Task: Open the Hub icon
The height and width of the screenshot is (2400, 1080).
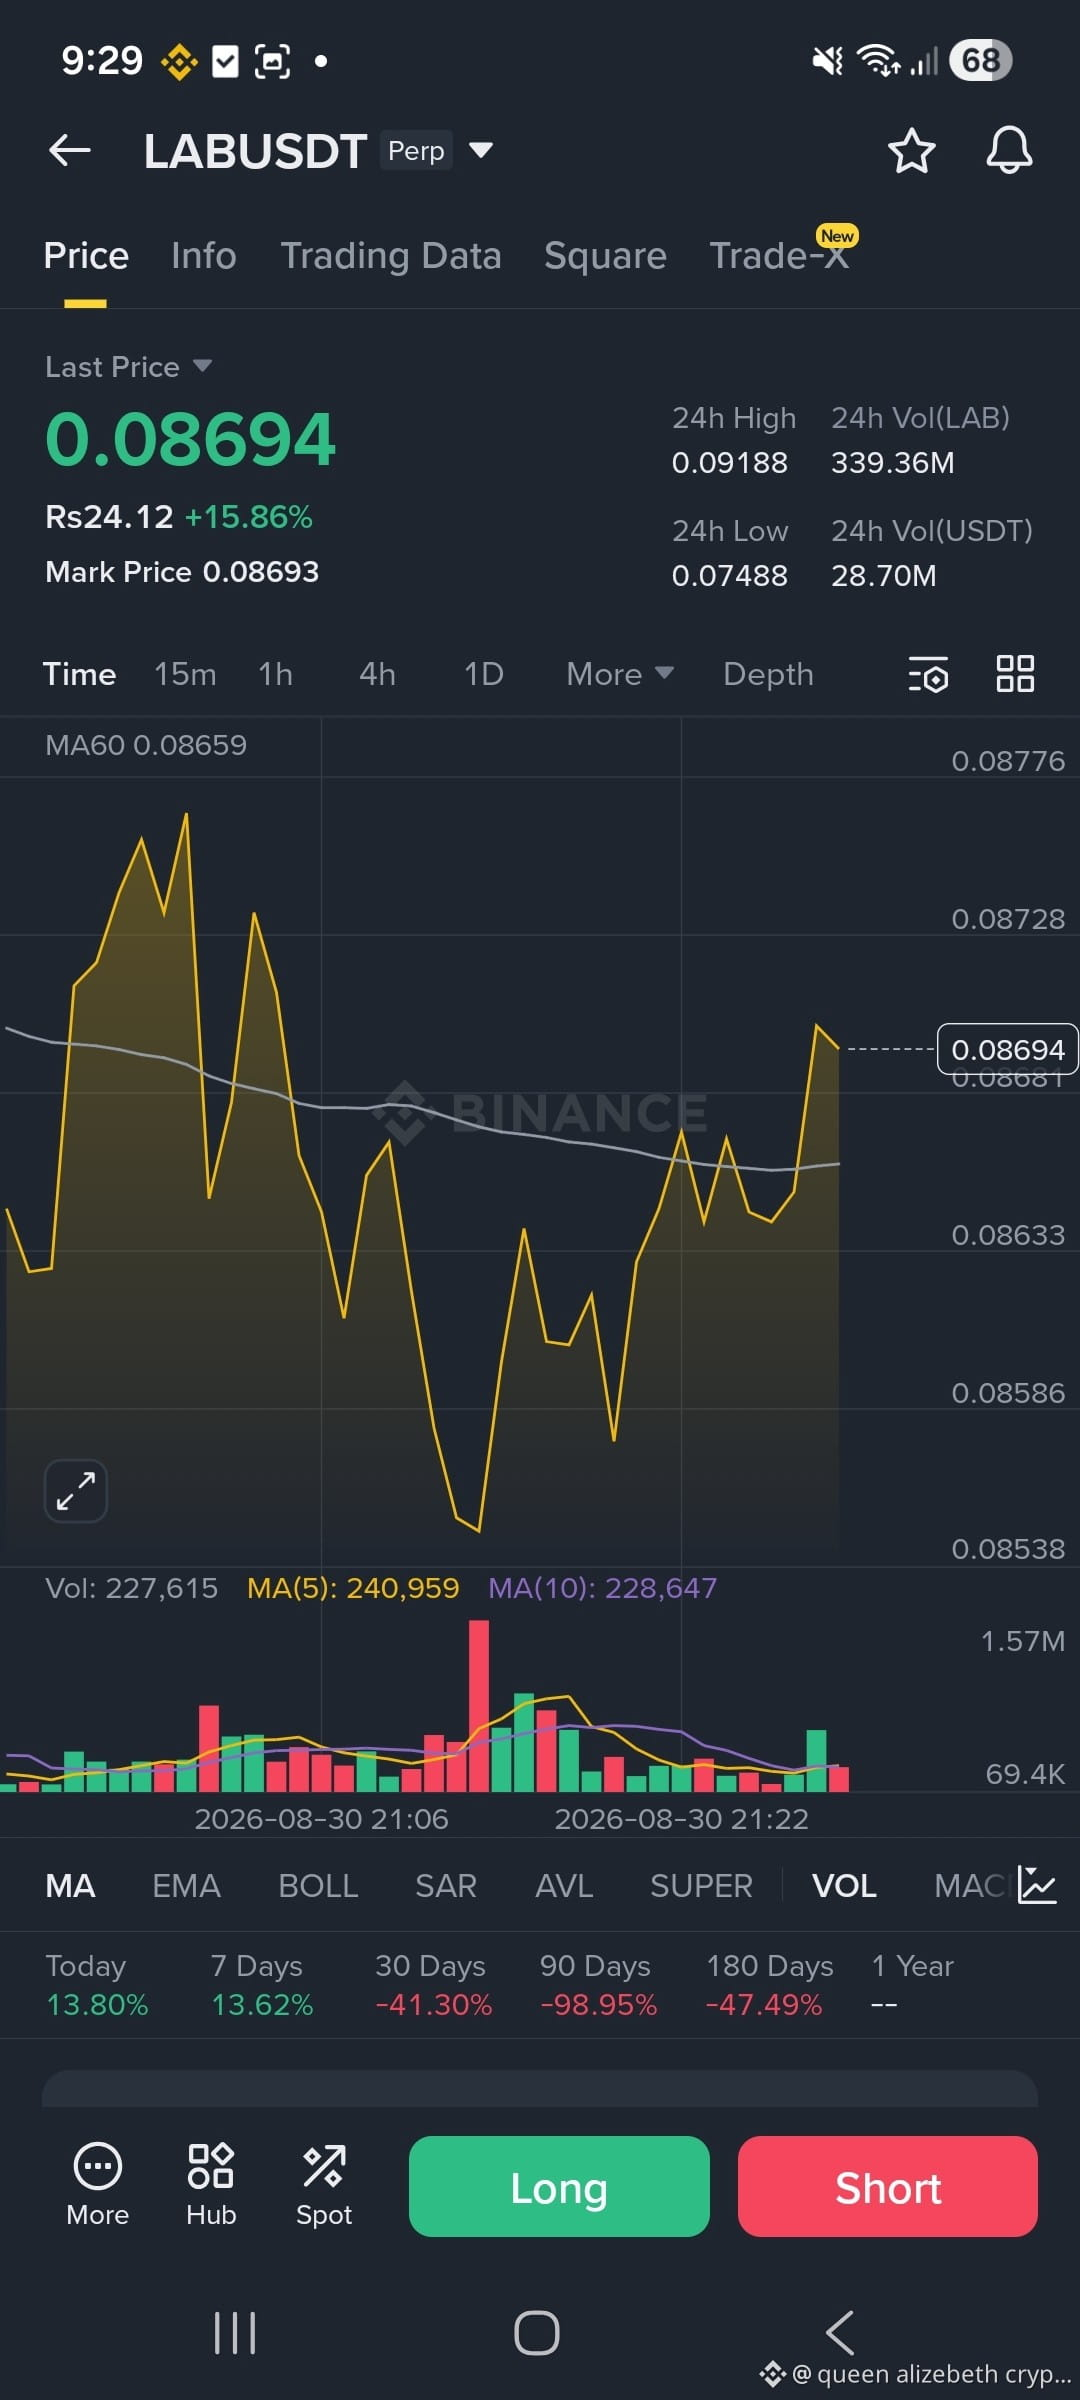Action: (x=211, y=2185)
